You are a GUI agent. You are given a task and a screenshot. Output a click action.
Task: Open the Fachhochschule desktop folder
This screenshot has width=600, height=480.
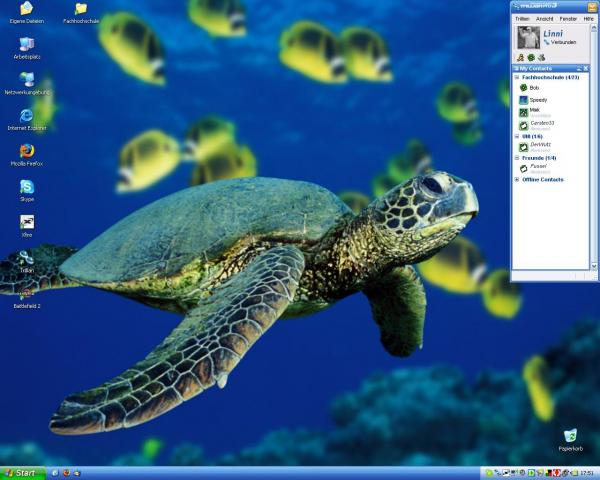point(81,12)
